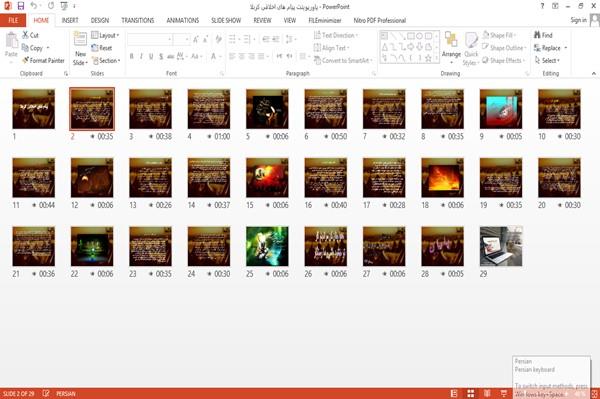Image resolution: width=600 pixels, height=399 pixels.
Task: Open the font size combo box
Action: coord(181,39)
